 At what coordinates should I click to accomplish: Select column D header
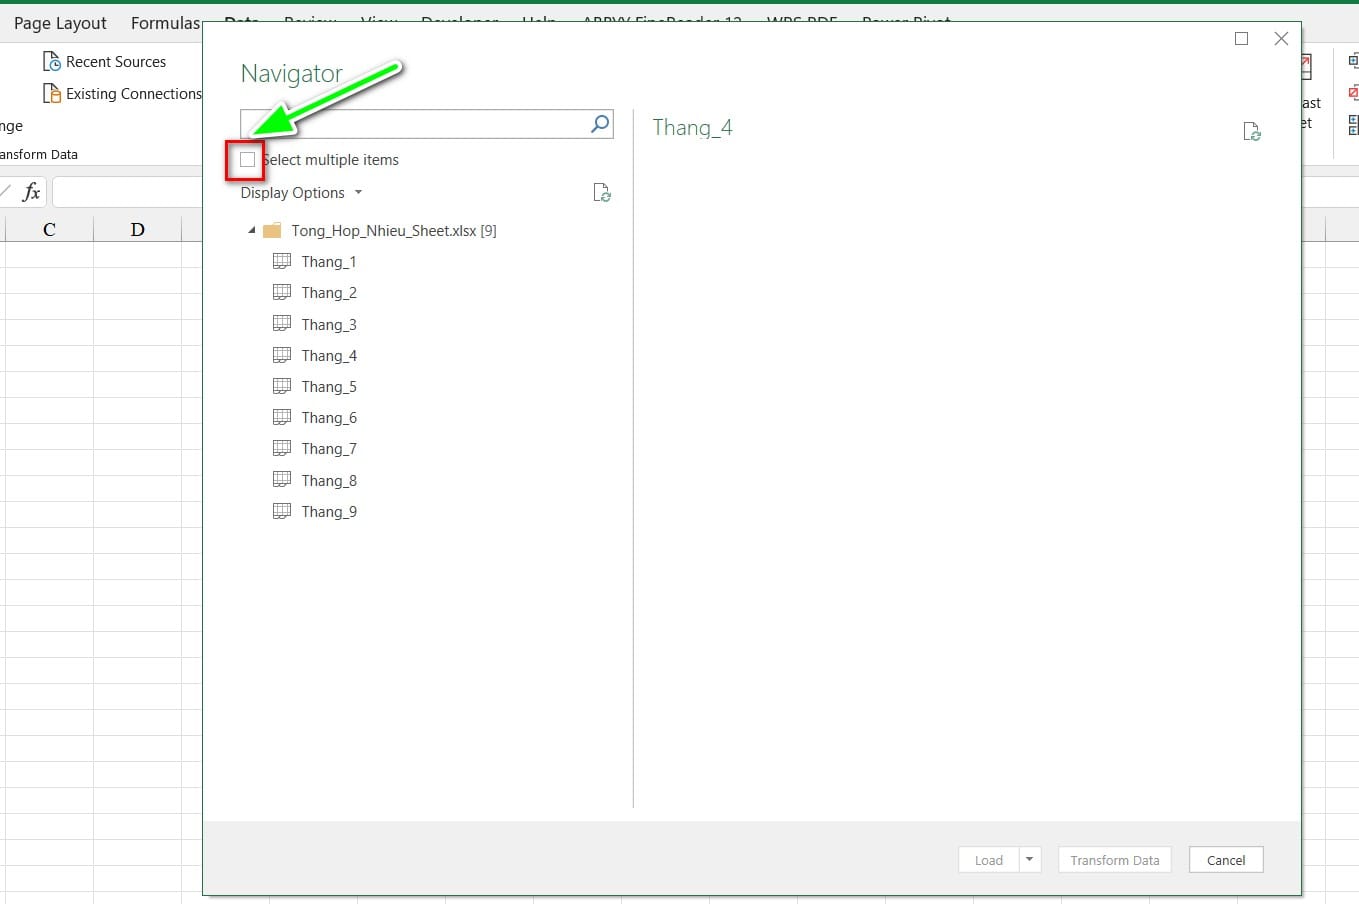pos(137,229)
